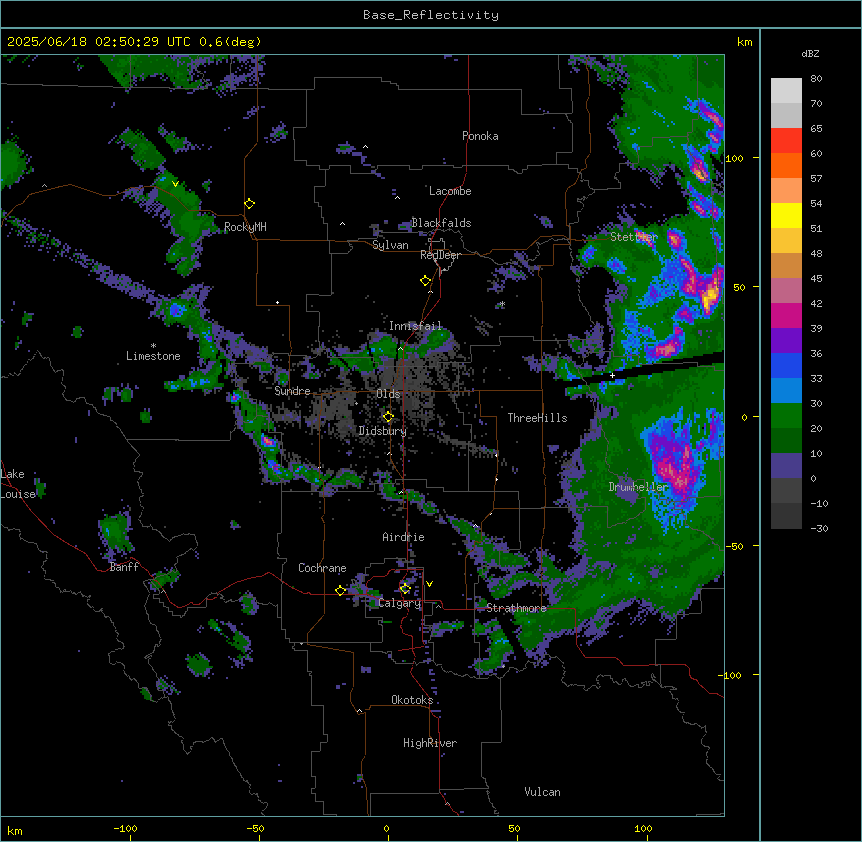Click the Olds town label
Image resolution: width=862 pixels, height=842 pixels.
pyautogui.click(x=388, y=394)
